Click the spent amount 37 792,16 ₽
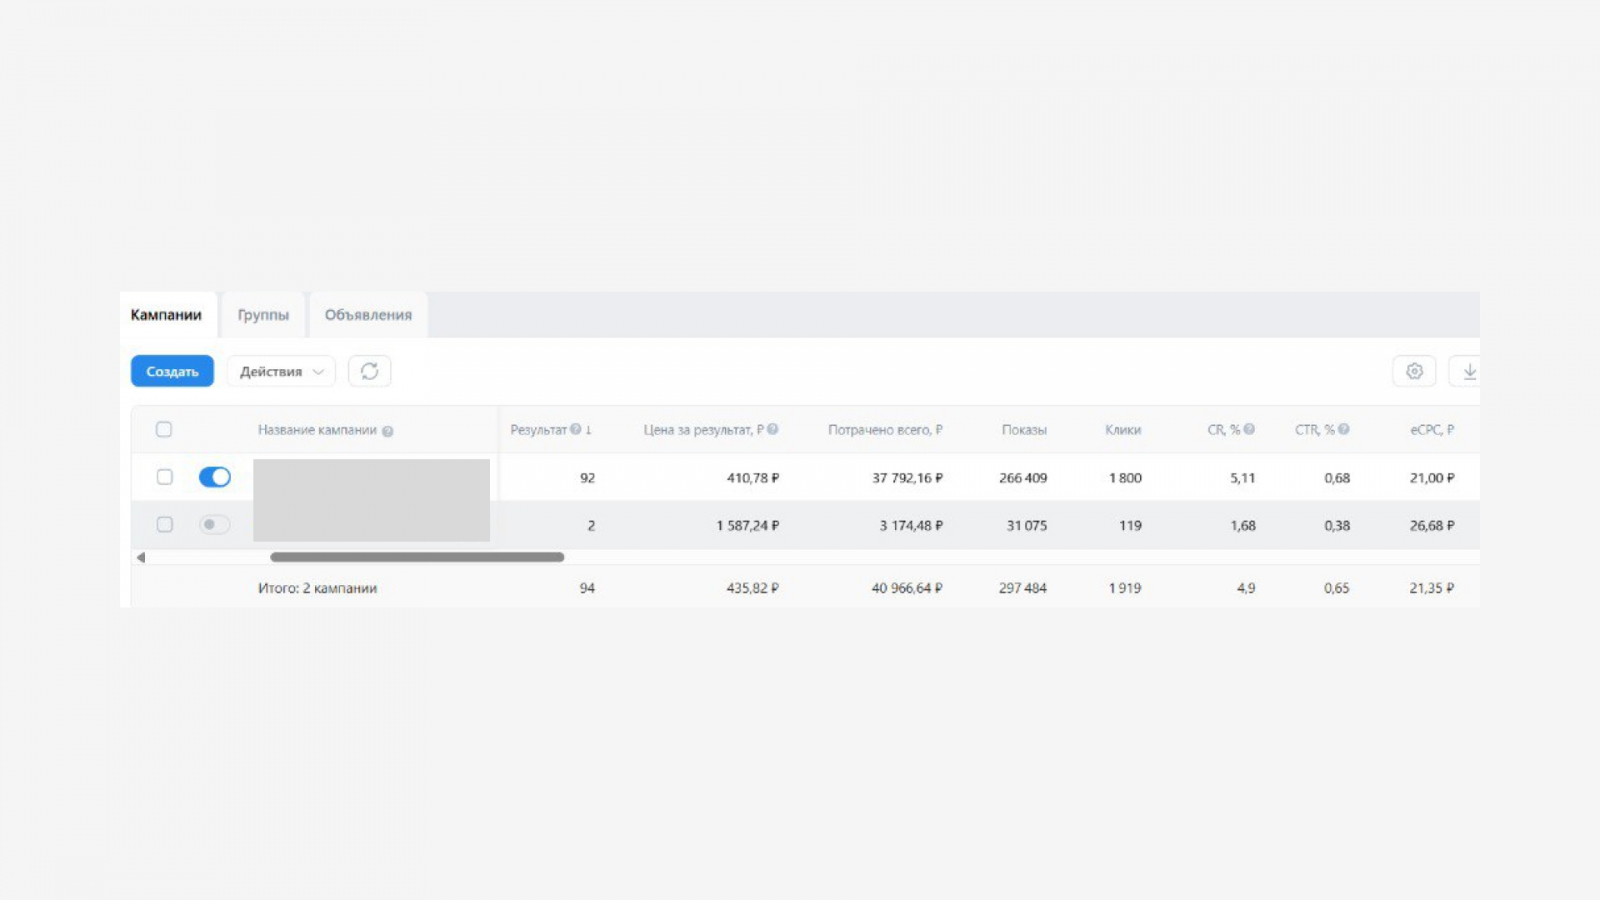1600x900 pixels. pyautogui.click(x=907, y=478)
